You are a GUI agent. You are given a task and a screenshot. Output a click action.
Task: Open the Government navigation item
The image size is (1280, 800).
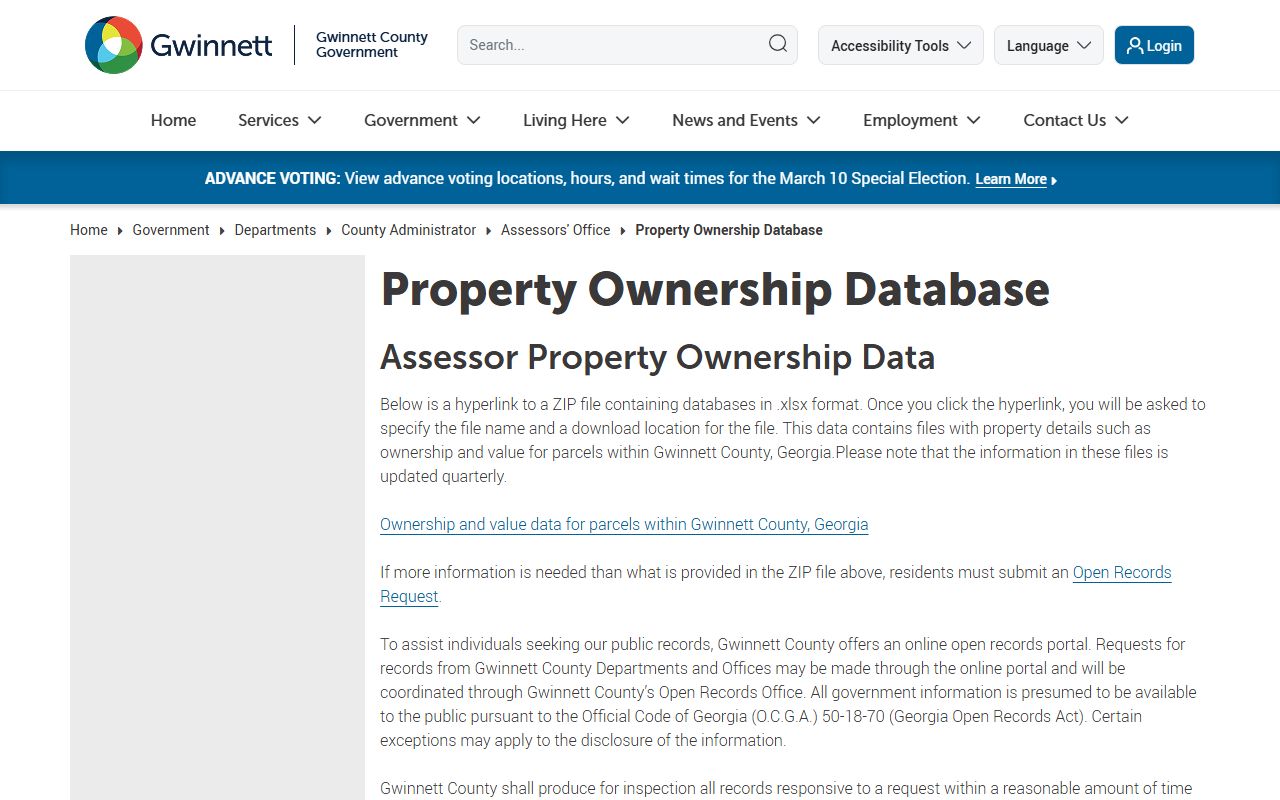click(x=411, y=120)
